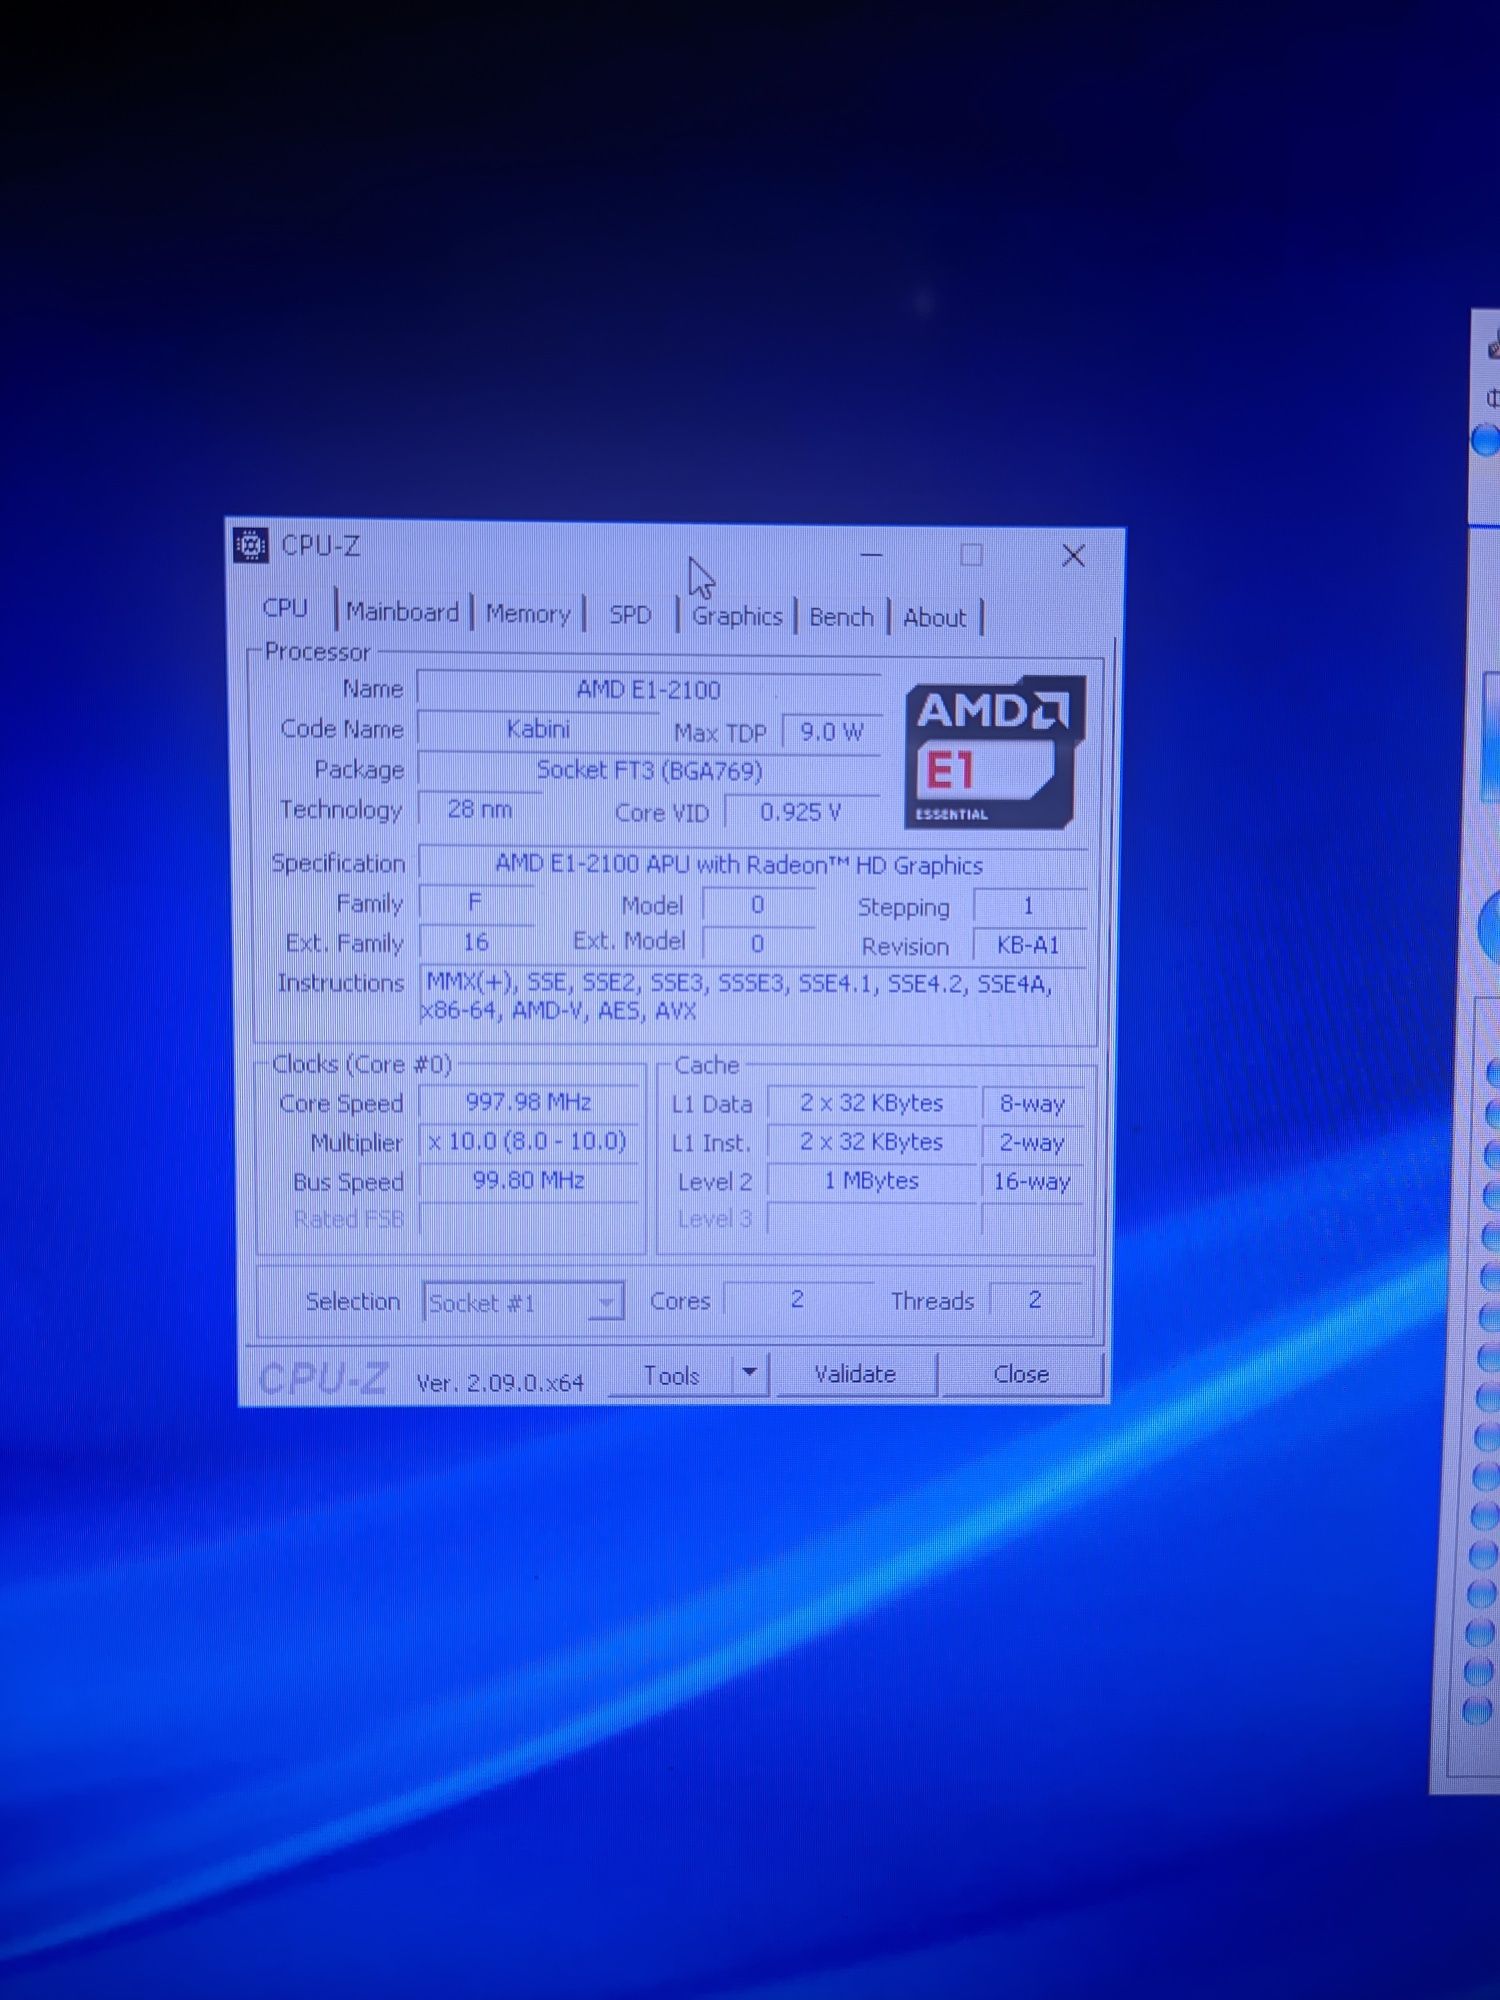Click the Core VID value 0.925 V
This screenshot has width=1500, height=2000.
801,812
